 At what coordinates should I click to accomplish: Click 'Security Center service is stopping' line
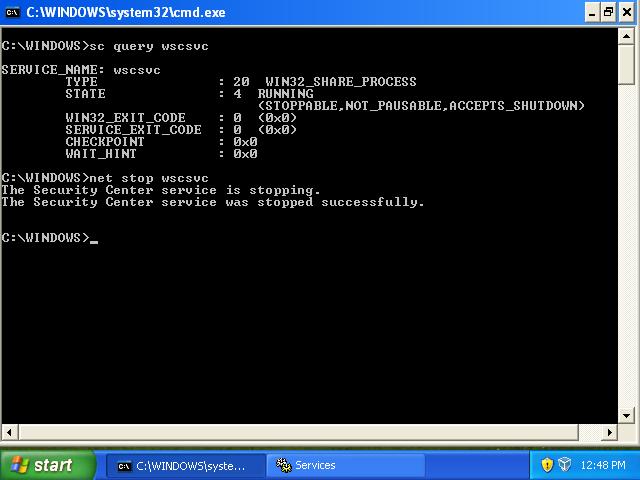point(161,190)
